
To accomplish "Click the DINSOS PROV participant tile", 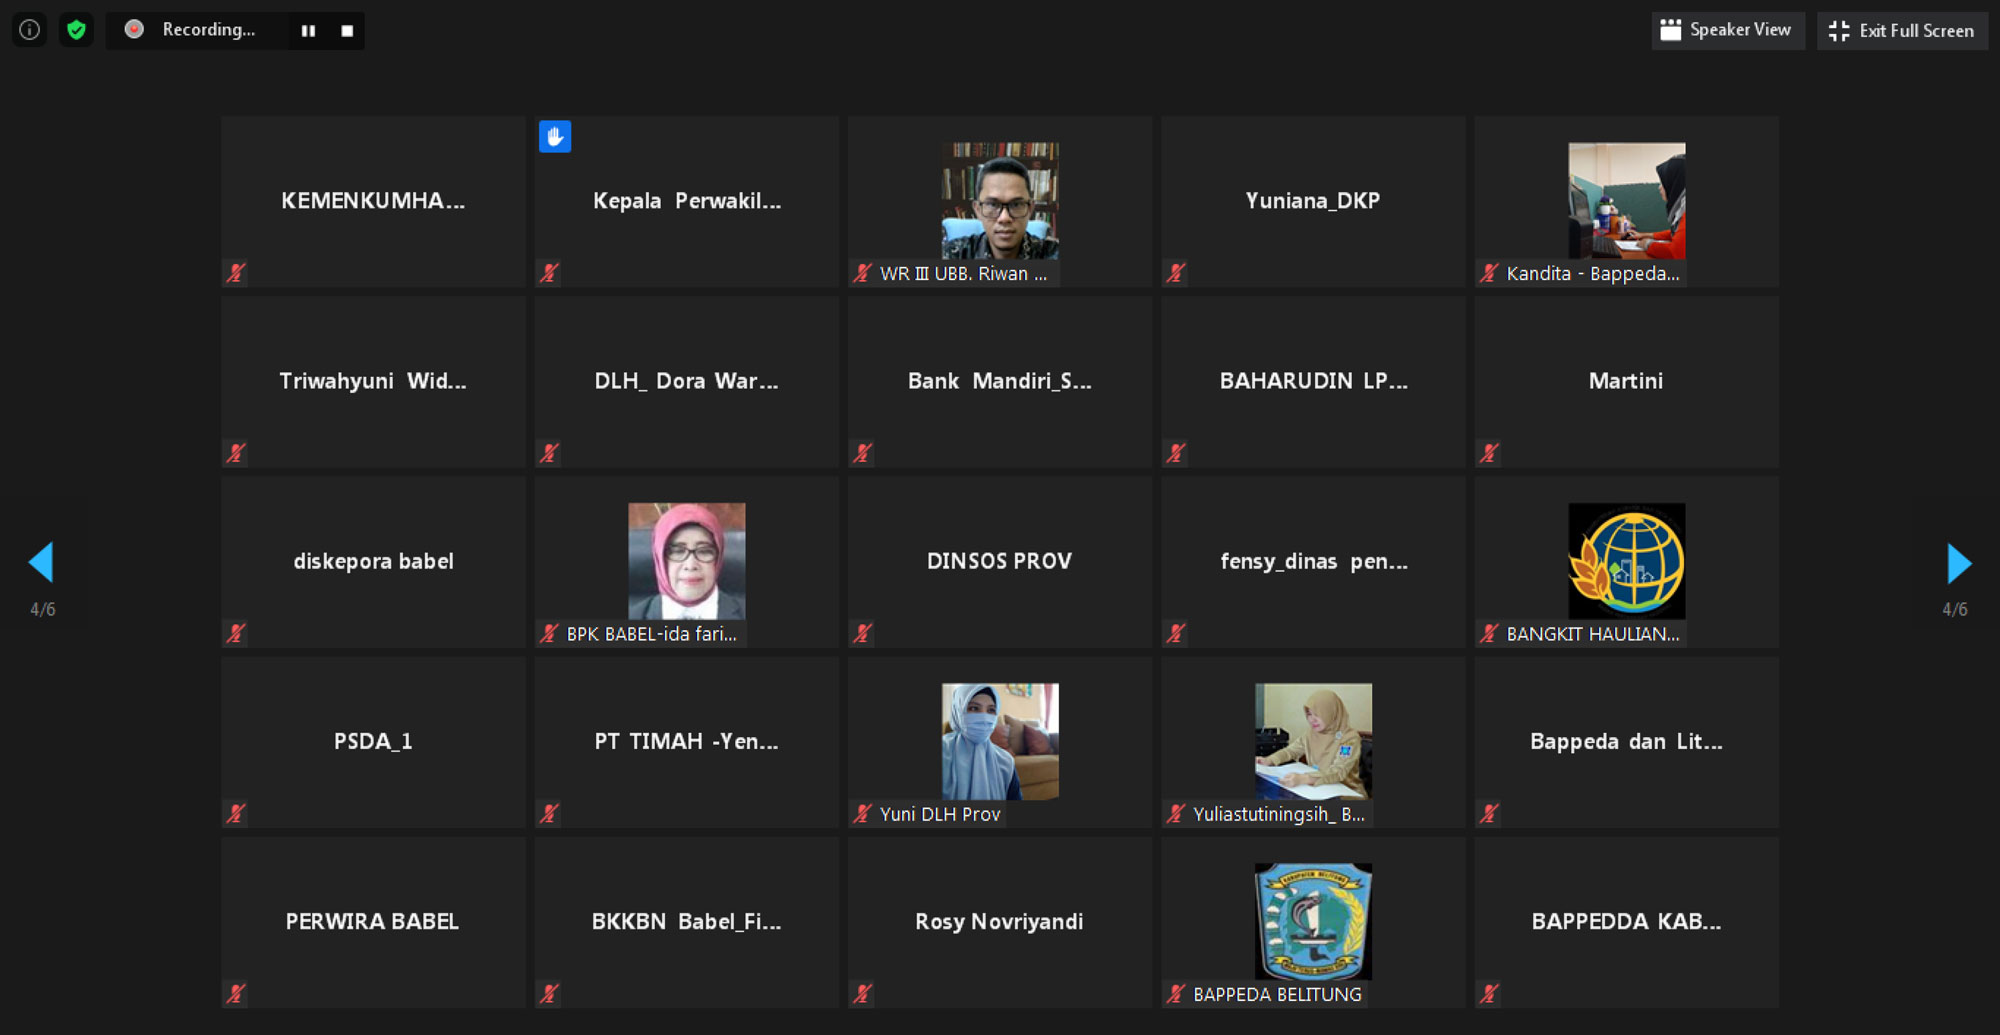I will click(999, 561).
